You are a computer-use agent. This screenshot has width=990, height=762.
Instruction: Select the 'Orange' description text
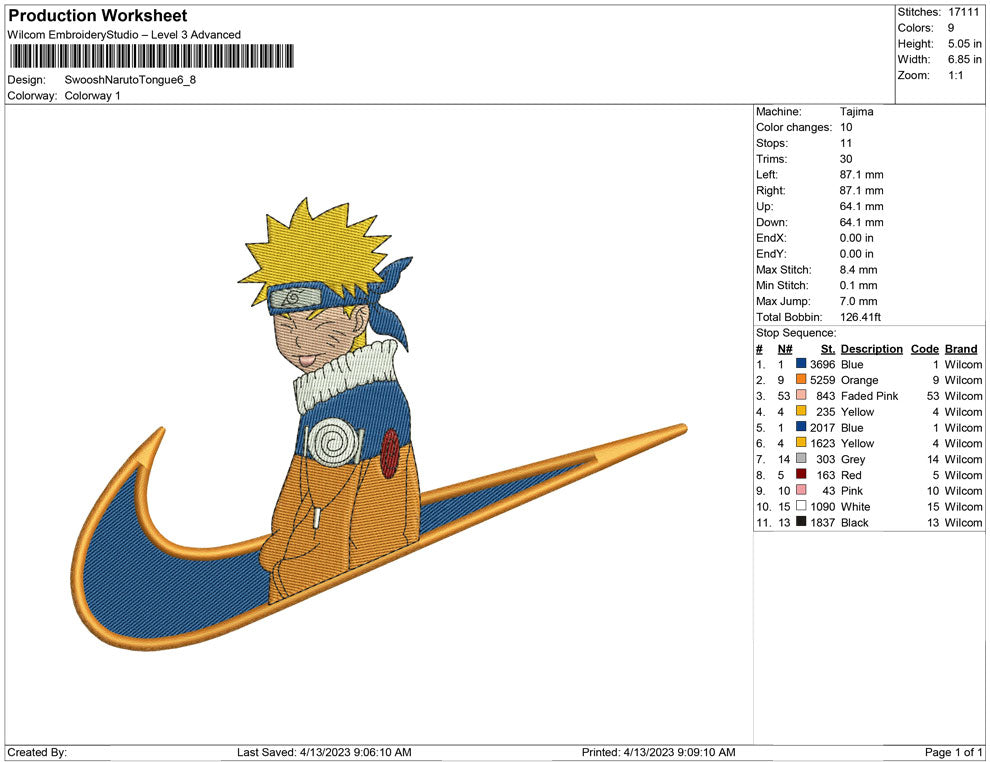[859, 380]
